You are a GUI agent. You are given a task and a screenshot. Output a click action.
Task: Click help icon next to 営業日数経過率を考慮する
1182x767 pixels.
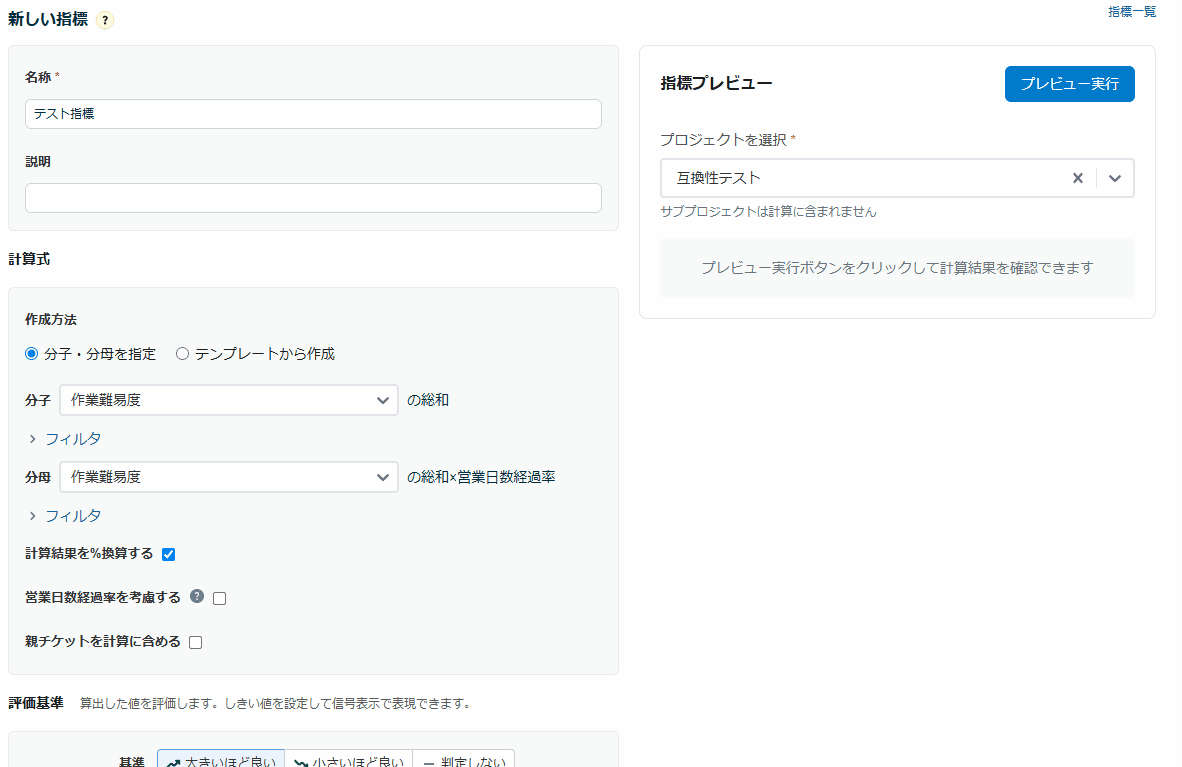197,596
